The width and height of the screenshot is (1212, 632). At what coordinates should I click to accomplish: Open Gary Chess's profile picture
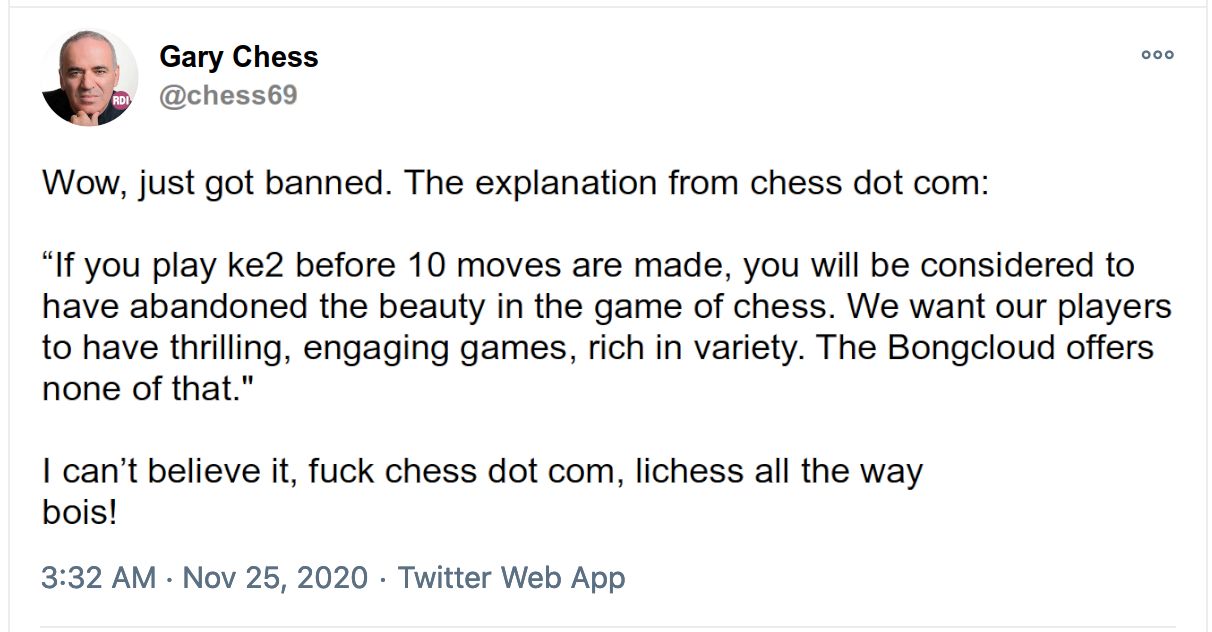pos(89,76)
